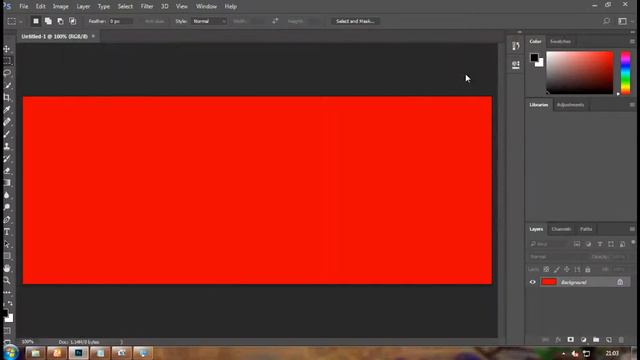
Task: Open the History panel icon
Action: click(x=516, y=46)
